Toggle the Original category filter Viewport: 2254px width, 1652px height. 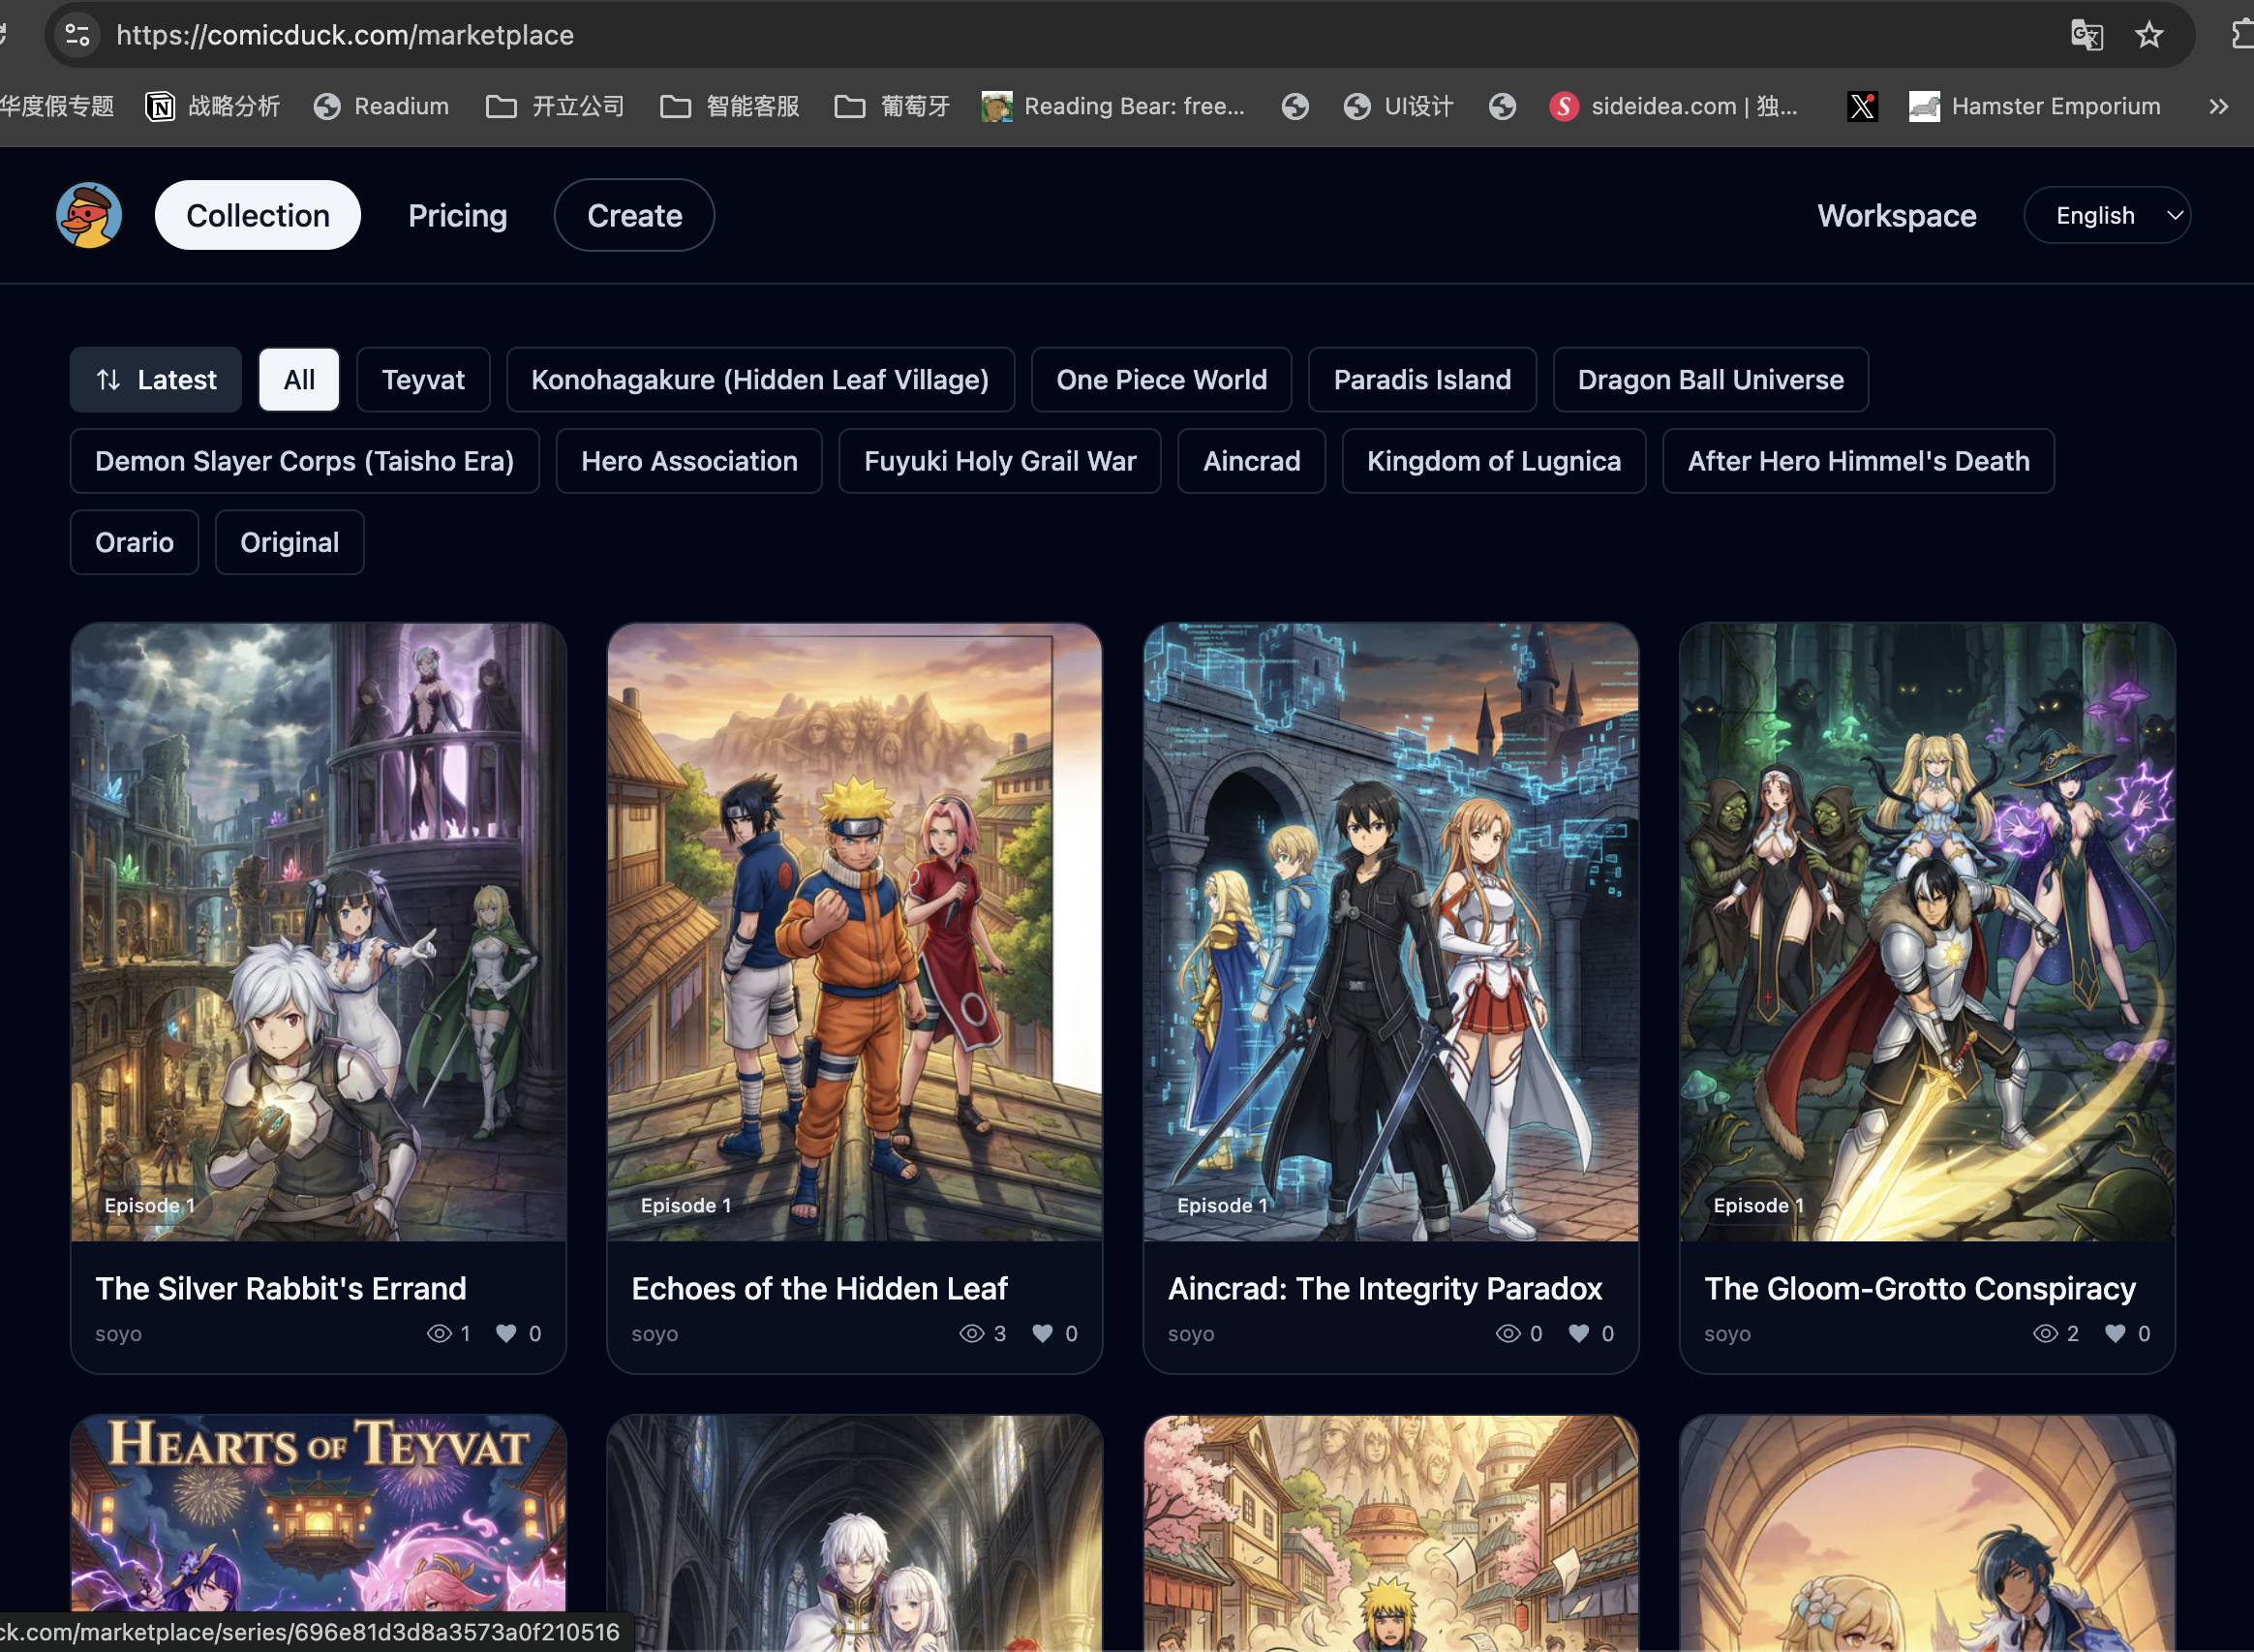(289, 542)
